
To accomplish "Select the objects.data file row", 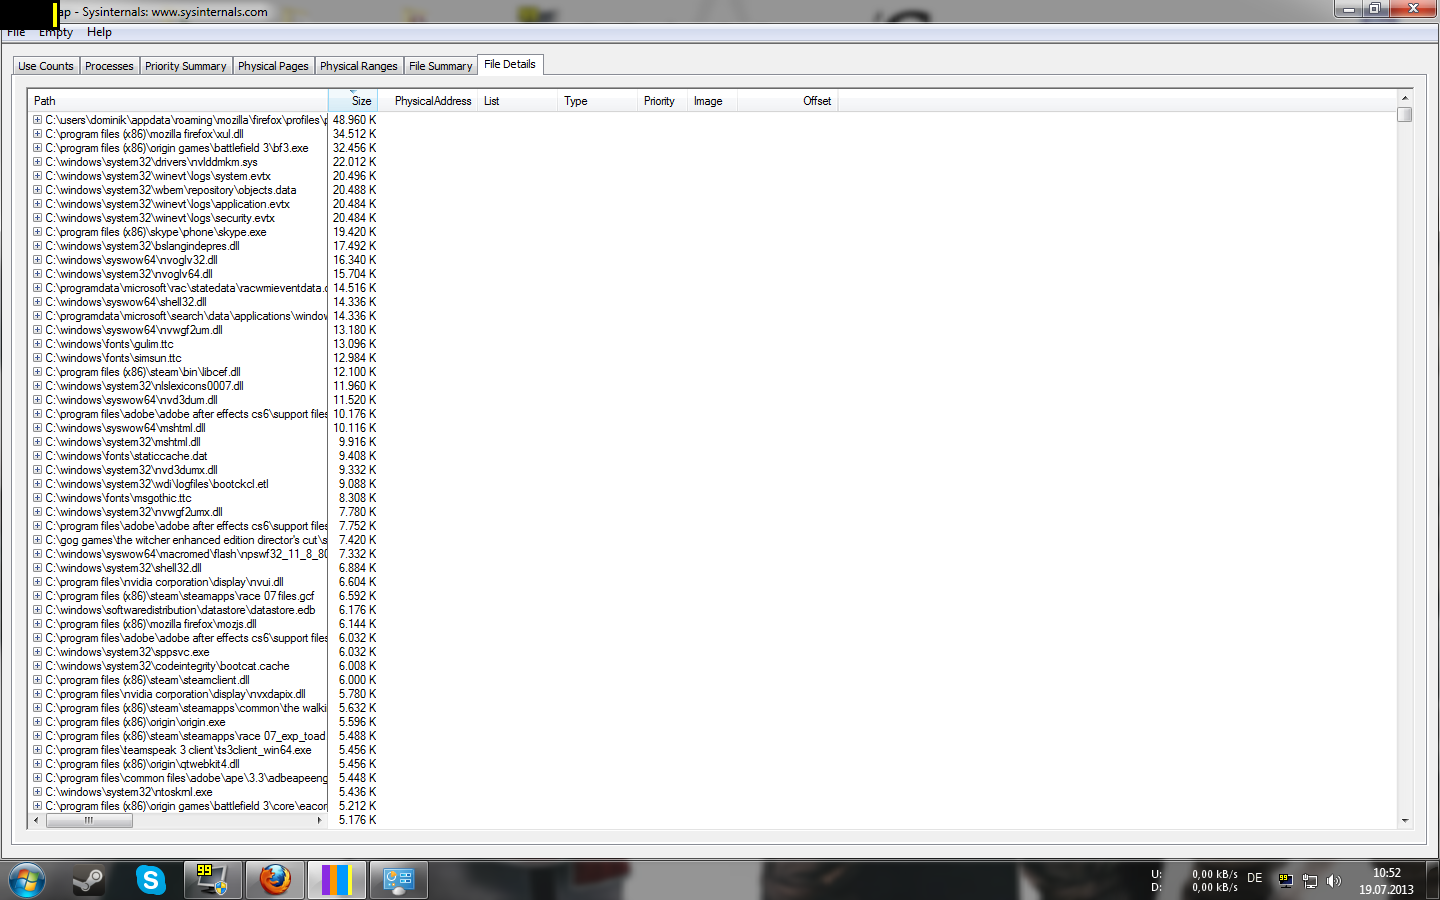I will click(x=171, y=190).
